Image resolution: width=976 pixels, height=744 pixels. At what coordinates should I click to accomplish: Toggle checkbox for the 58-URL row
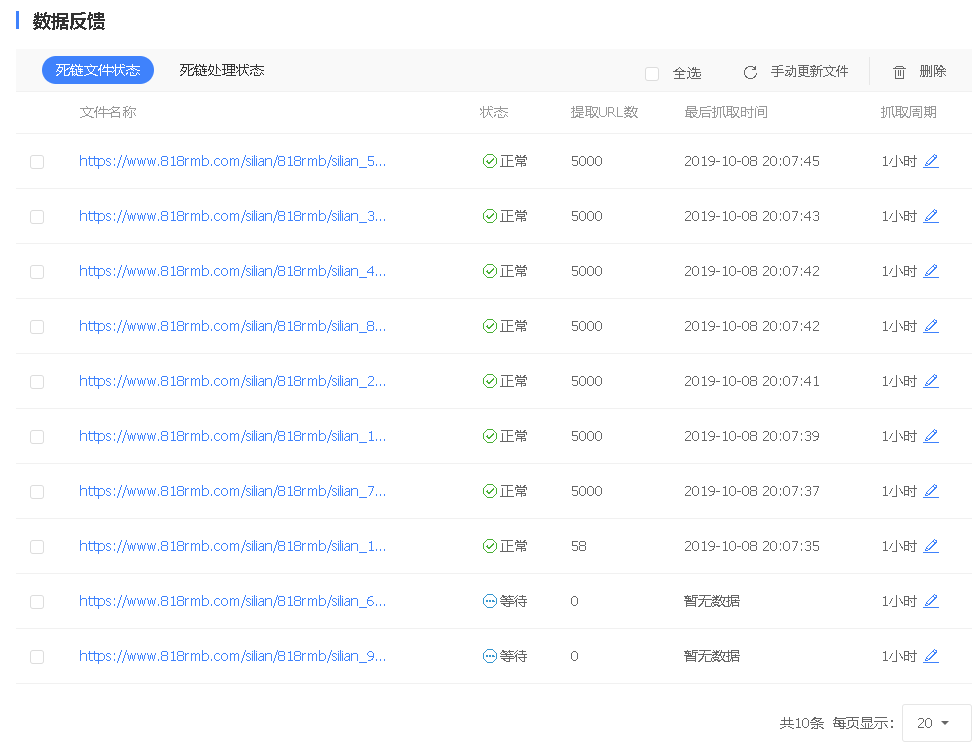click(37, 547)
